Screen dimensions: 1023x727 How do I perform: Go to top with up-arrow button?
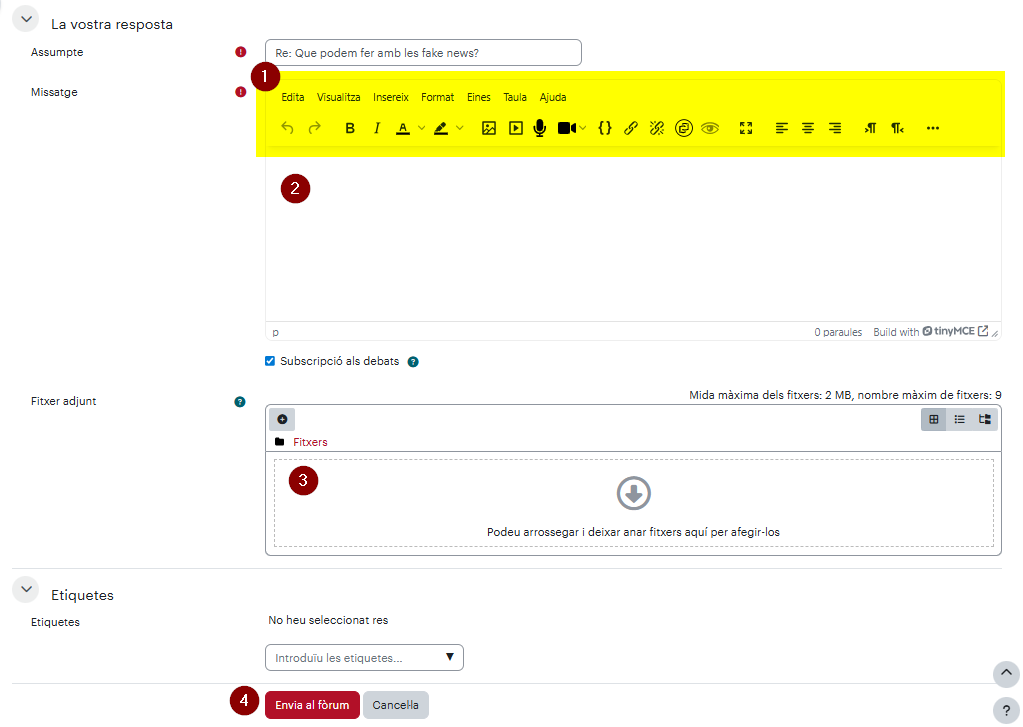(x=1006, y=673)
